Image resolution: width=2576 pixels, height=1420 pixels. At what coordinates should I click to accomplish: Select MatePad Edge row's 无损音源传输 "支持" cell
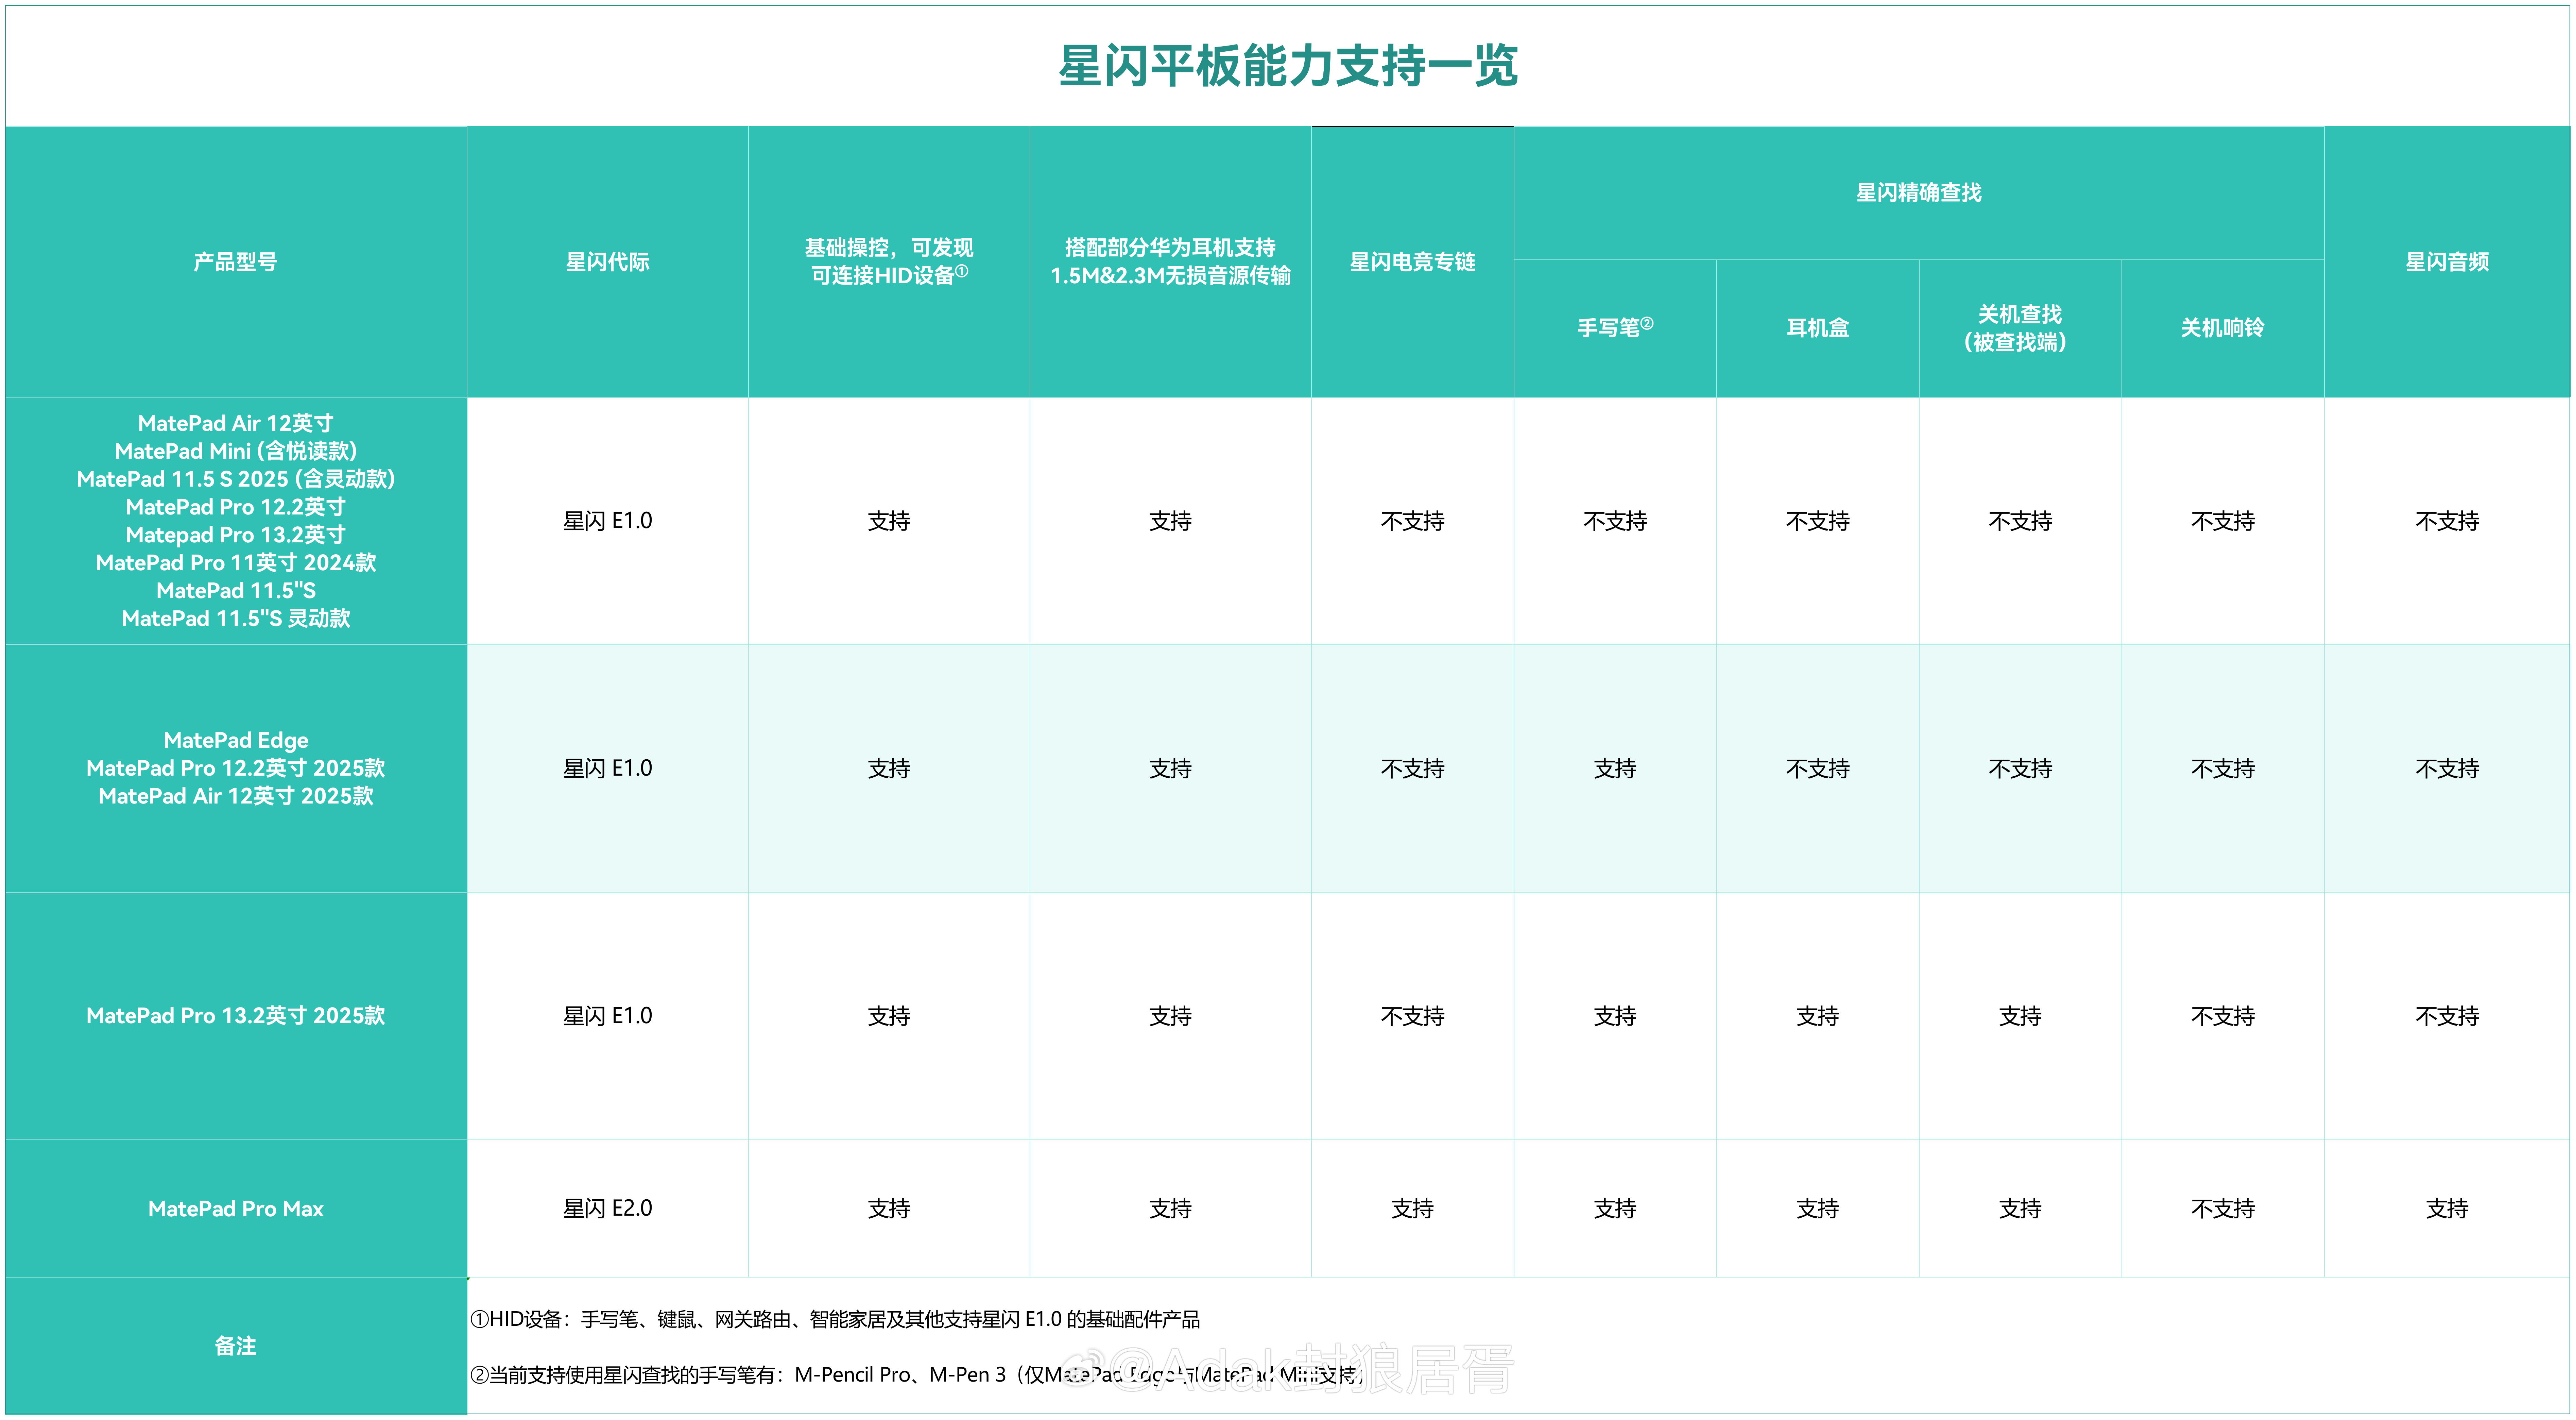point(1170,768)
